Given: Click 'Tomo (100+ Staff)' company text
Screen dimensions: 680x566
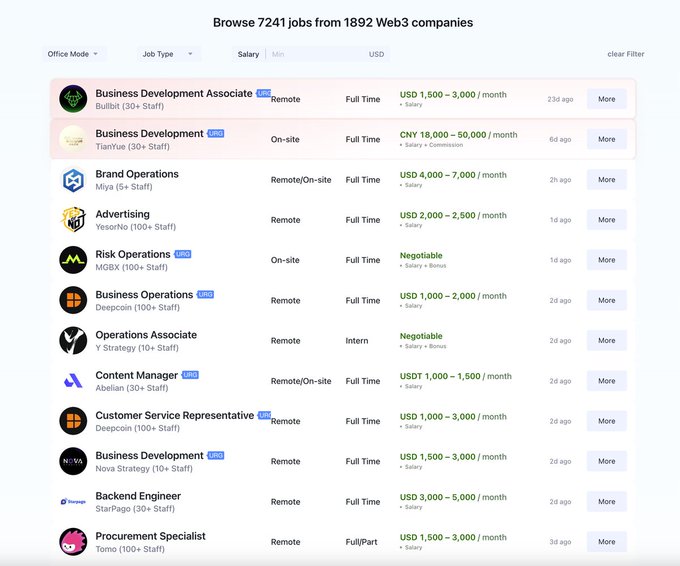Looking at the screenshot, I should [x=130, y=549].
